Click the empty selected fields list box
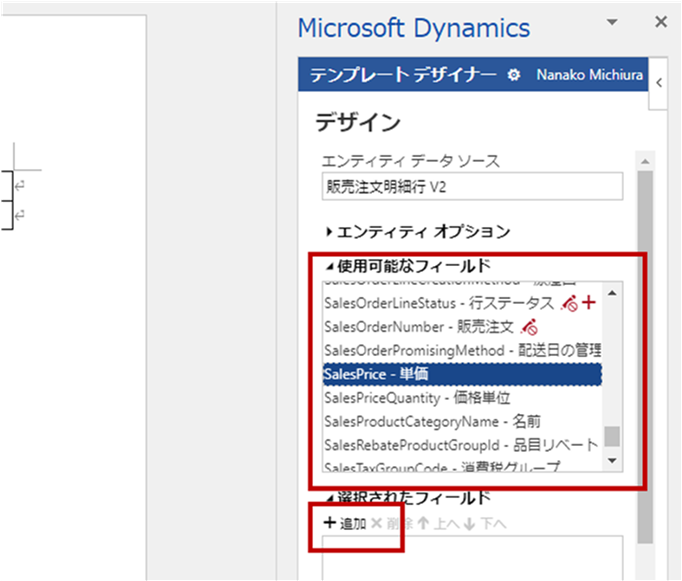 pyautogui.click(x=472, y=558)
